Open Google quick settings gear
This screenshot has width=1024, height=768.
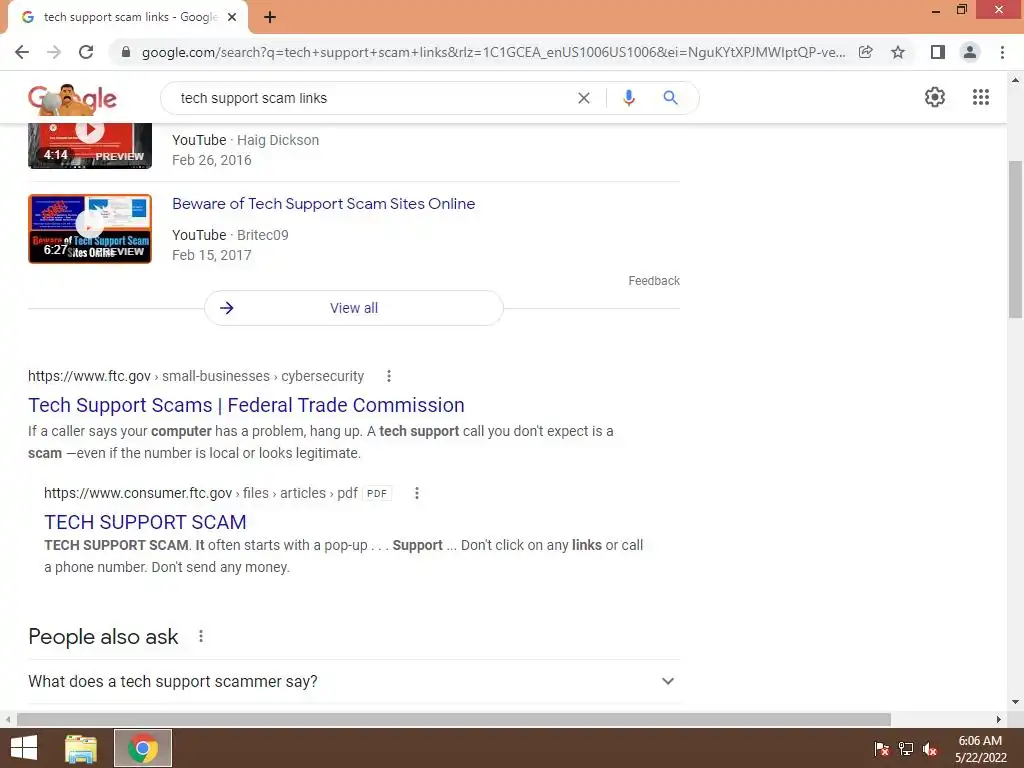coord(935,97)
